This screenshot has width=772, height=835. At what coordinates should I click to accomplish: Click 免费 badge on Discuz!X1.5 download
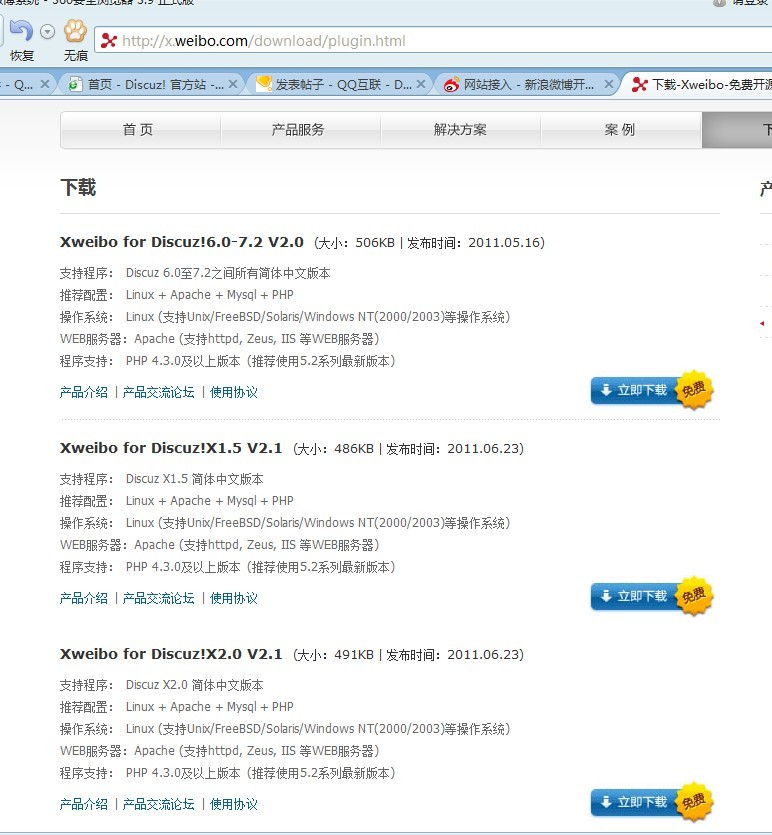[x=694, y=595]
